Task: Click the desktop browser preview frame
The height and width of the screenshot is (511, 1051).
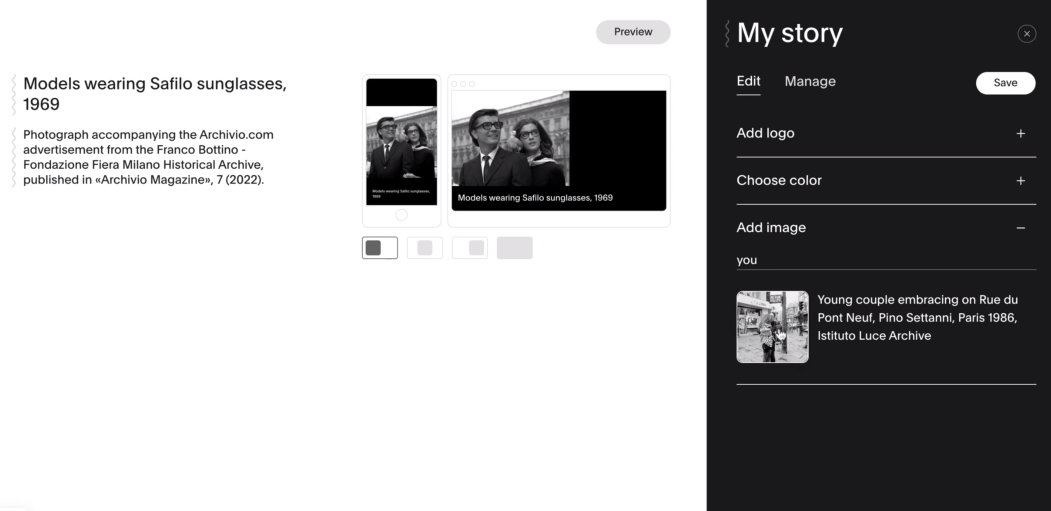Action: click(x=558, y=151)
